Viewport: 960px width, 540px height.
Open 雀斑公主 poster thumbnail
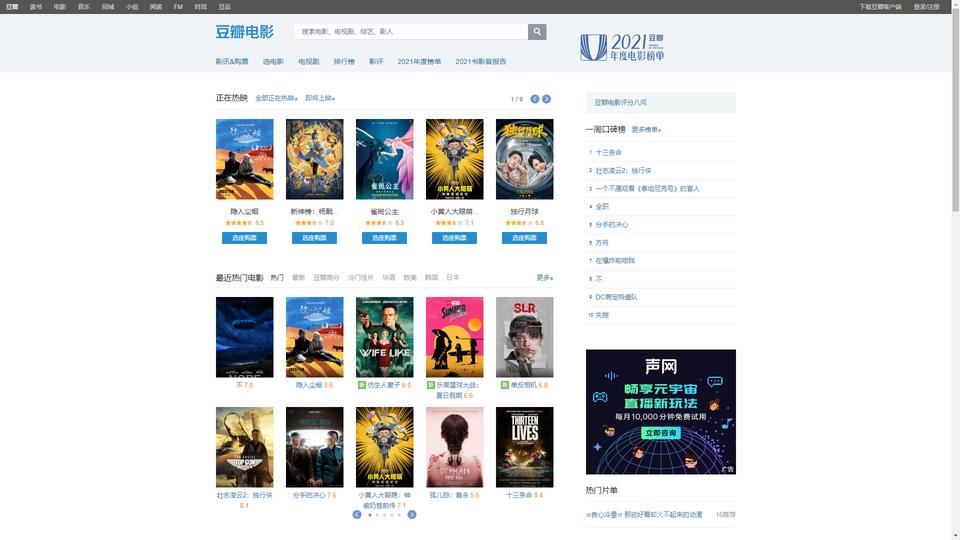pos(384,159)
